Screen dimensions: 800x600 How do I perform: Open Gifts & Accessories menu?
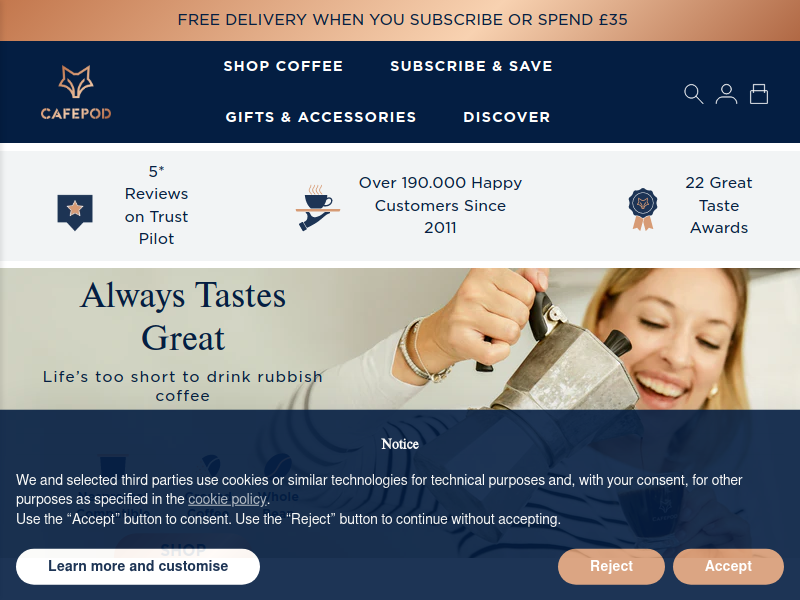pos(321,117)
